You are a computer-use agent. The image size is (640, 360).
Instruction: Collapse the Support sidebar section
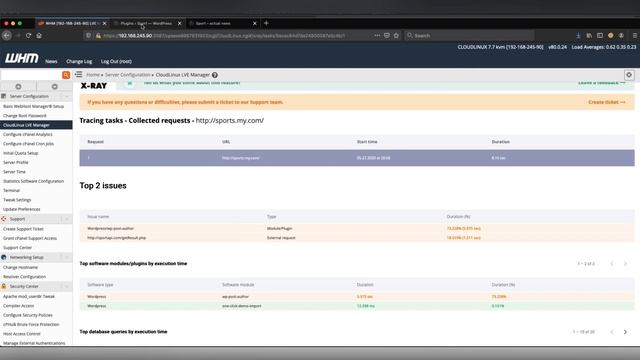coord(67,219)
